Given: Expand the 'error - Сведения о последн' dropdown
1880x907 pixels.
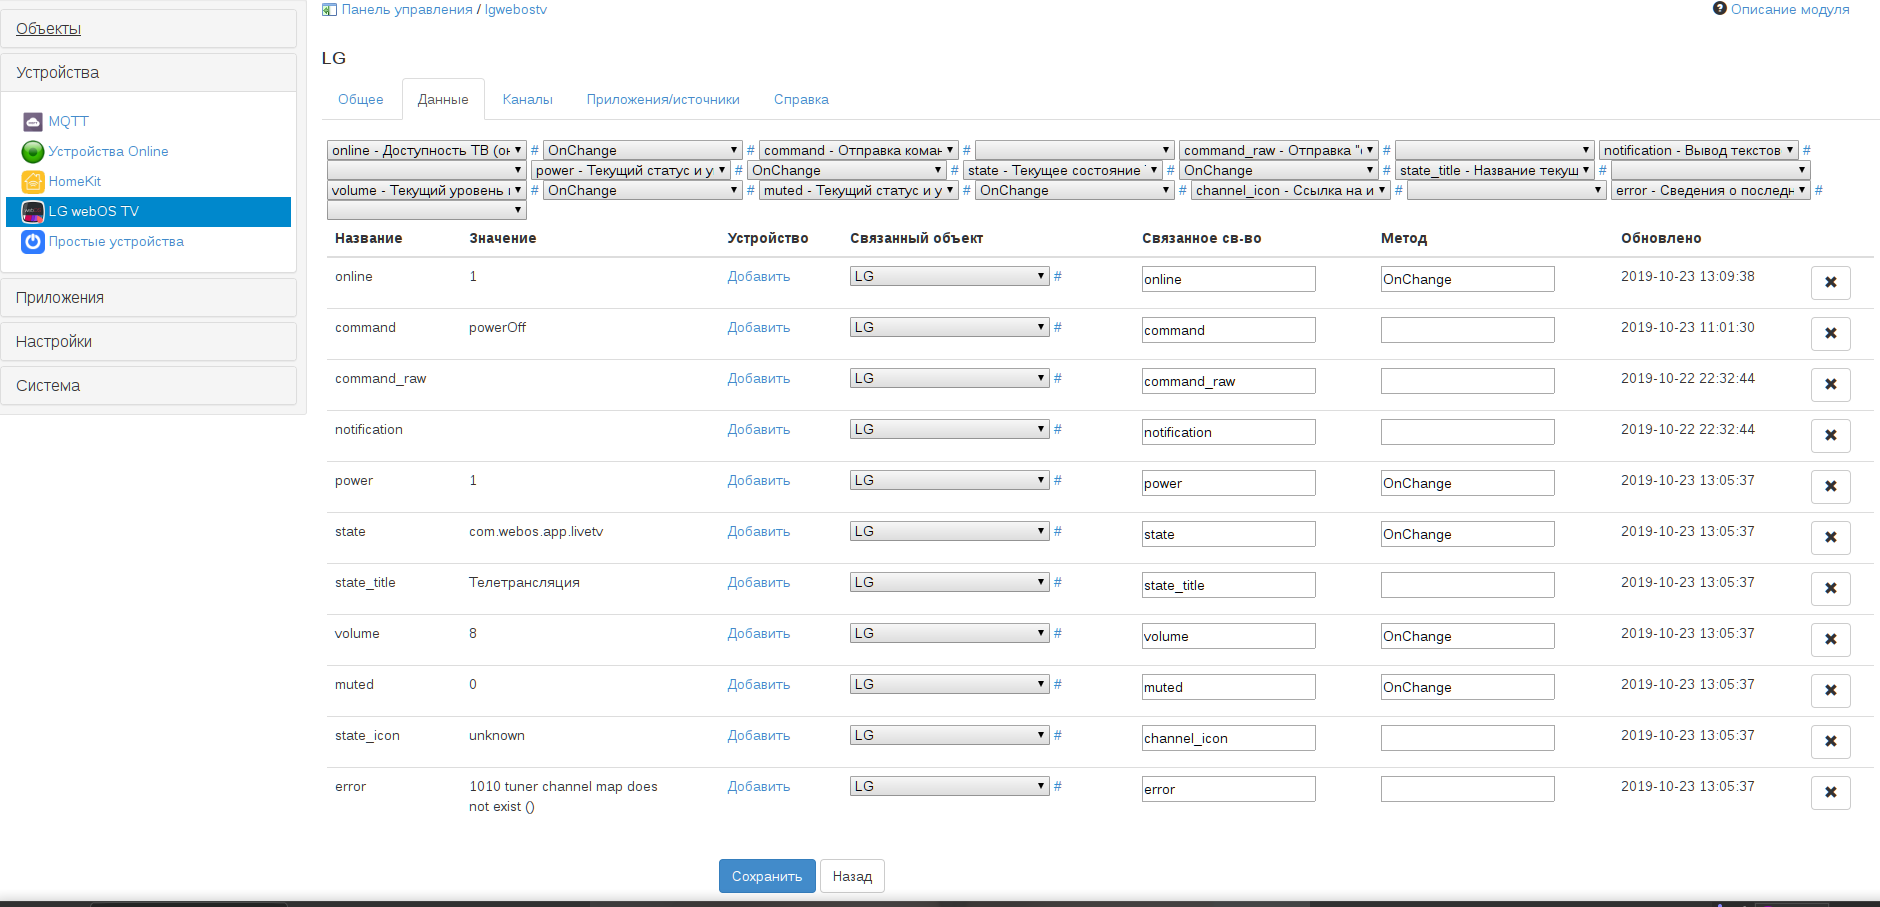Looking at the screenshot, I should [x=1711, y=190].
